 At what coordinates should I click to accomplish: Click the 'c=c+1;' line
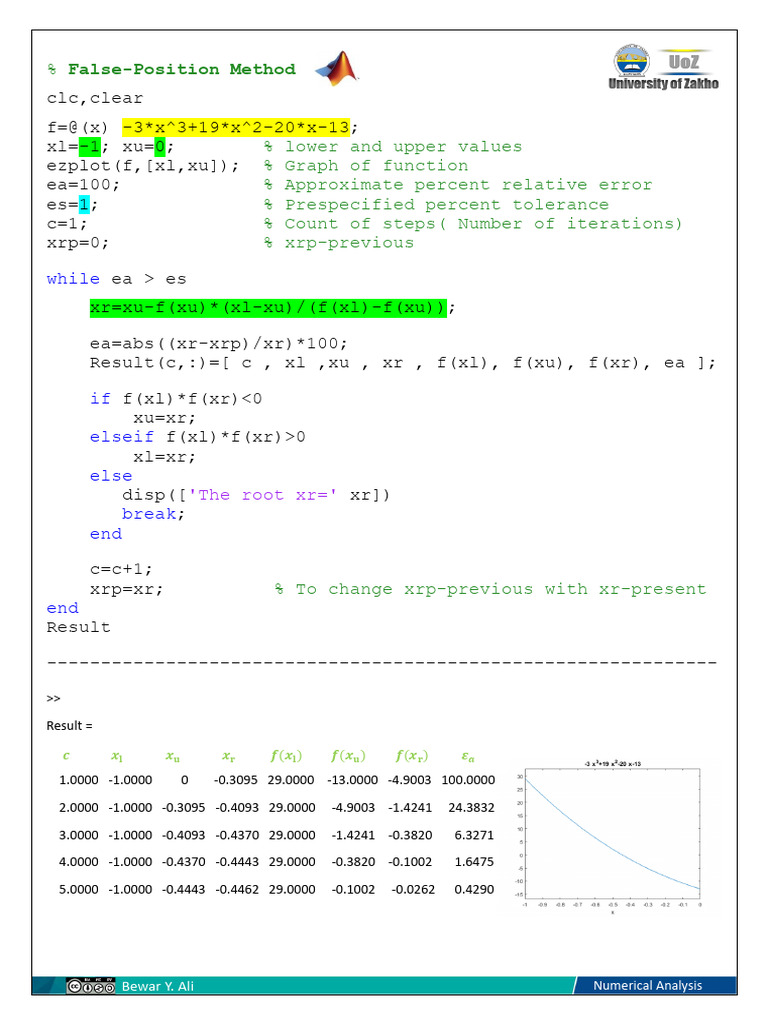121,569
